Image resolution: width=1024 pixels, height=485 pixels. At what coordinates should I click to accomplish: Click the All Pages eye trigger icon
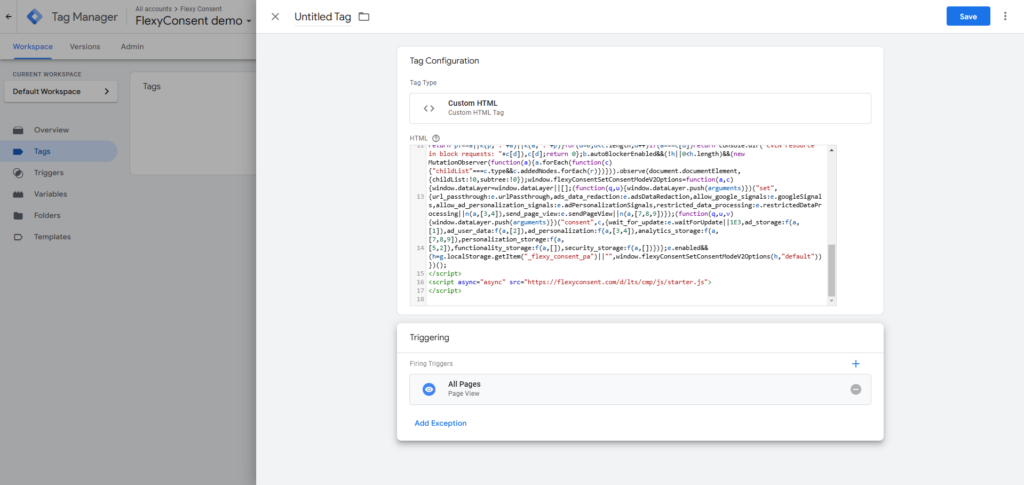pyautogui.click(x=428, y=389)
